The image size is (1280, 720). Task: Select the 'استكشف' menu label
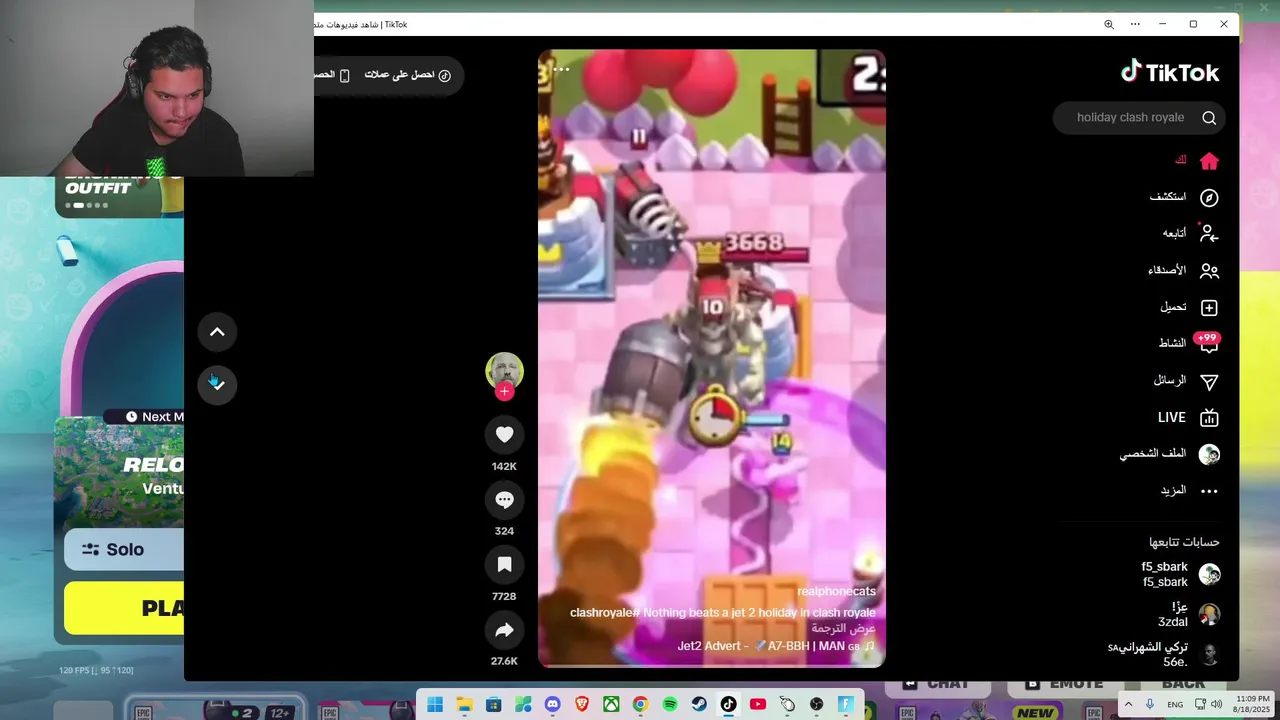coord(1167,197)
